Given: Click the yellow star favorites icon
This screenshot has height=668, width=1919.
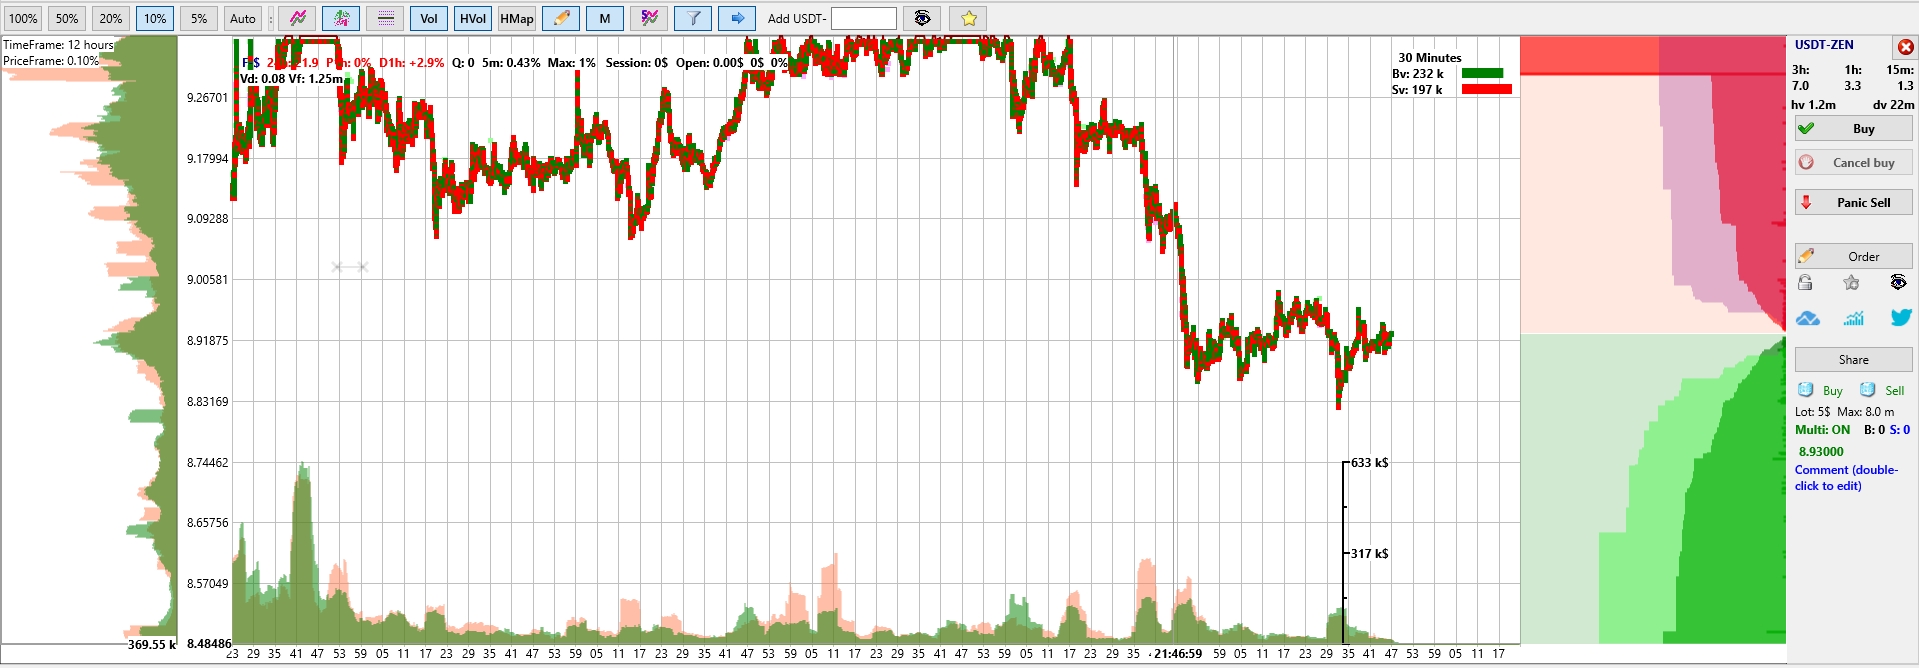Looking at the screenshot, I should (968, 18).
